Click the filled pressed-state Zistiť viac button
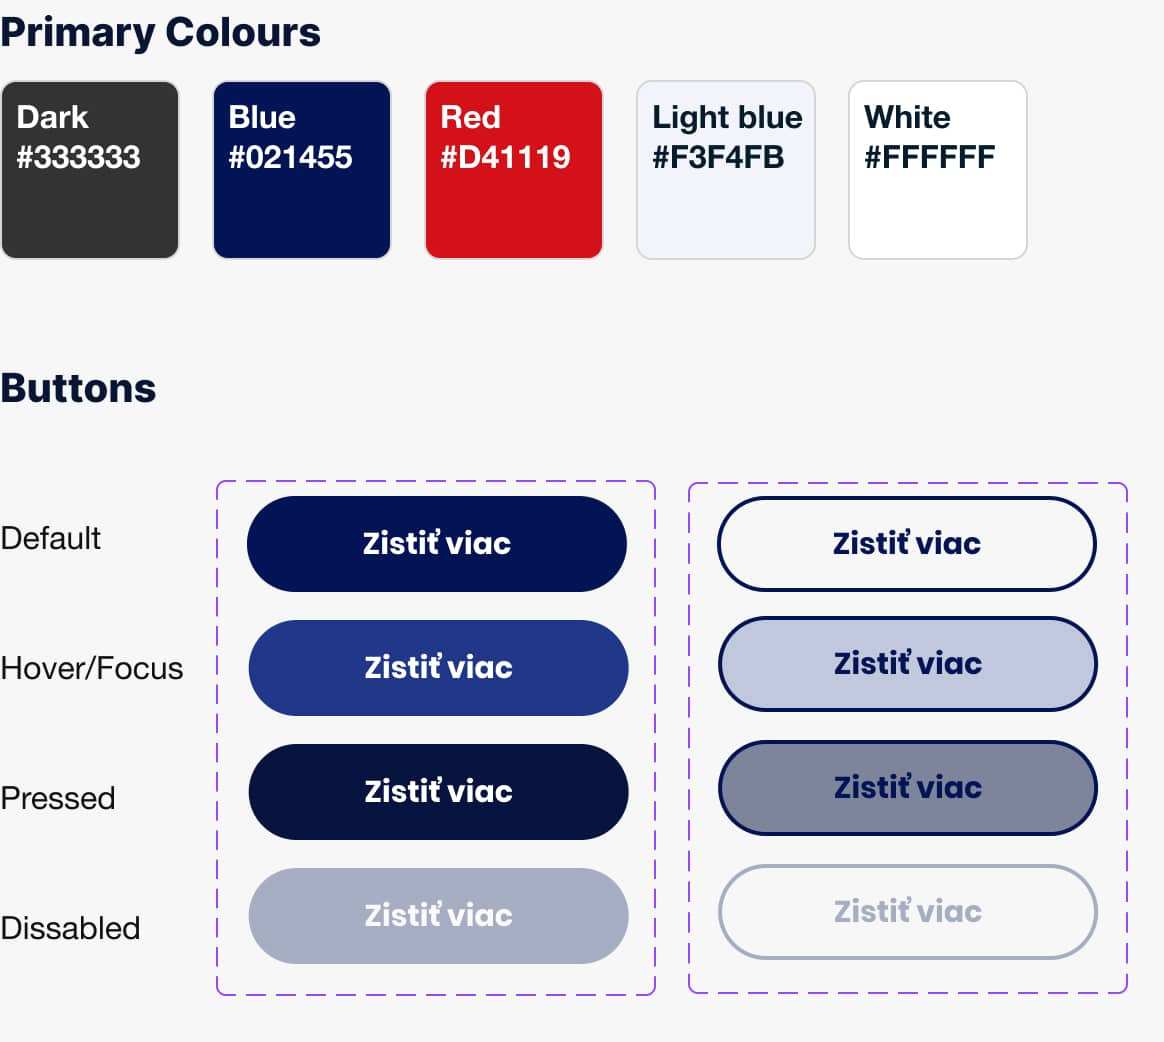The height and width of the screenshot is (1042, 1164). (x=438, y=792)
